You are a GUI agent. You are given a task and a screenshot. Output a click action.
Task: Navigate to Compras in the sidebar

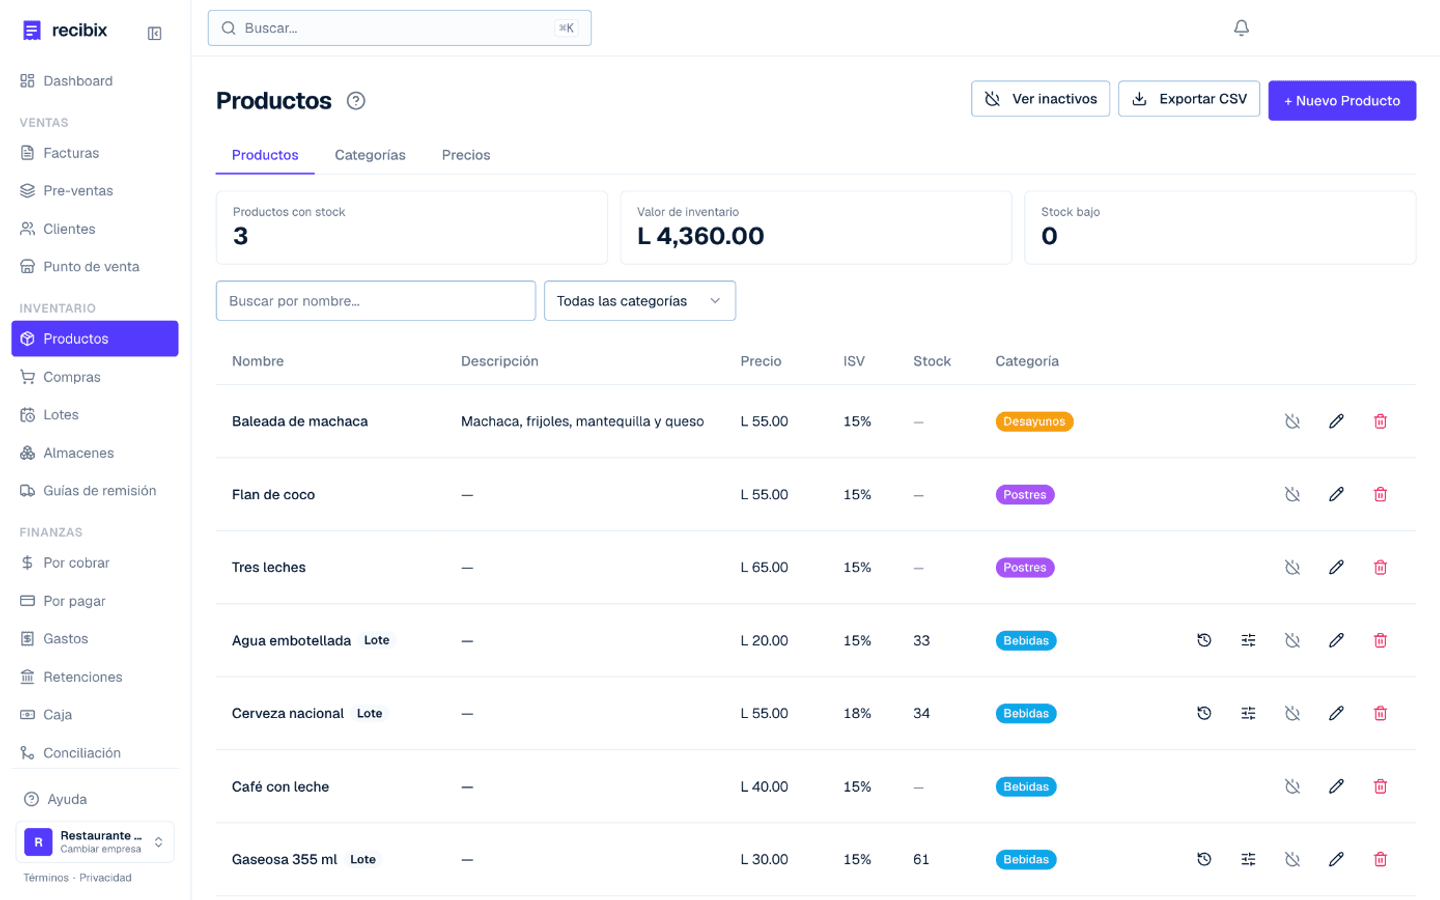(x=95, y=377)
